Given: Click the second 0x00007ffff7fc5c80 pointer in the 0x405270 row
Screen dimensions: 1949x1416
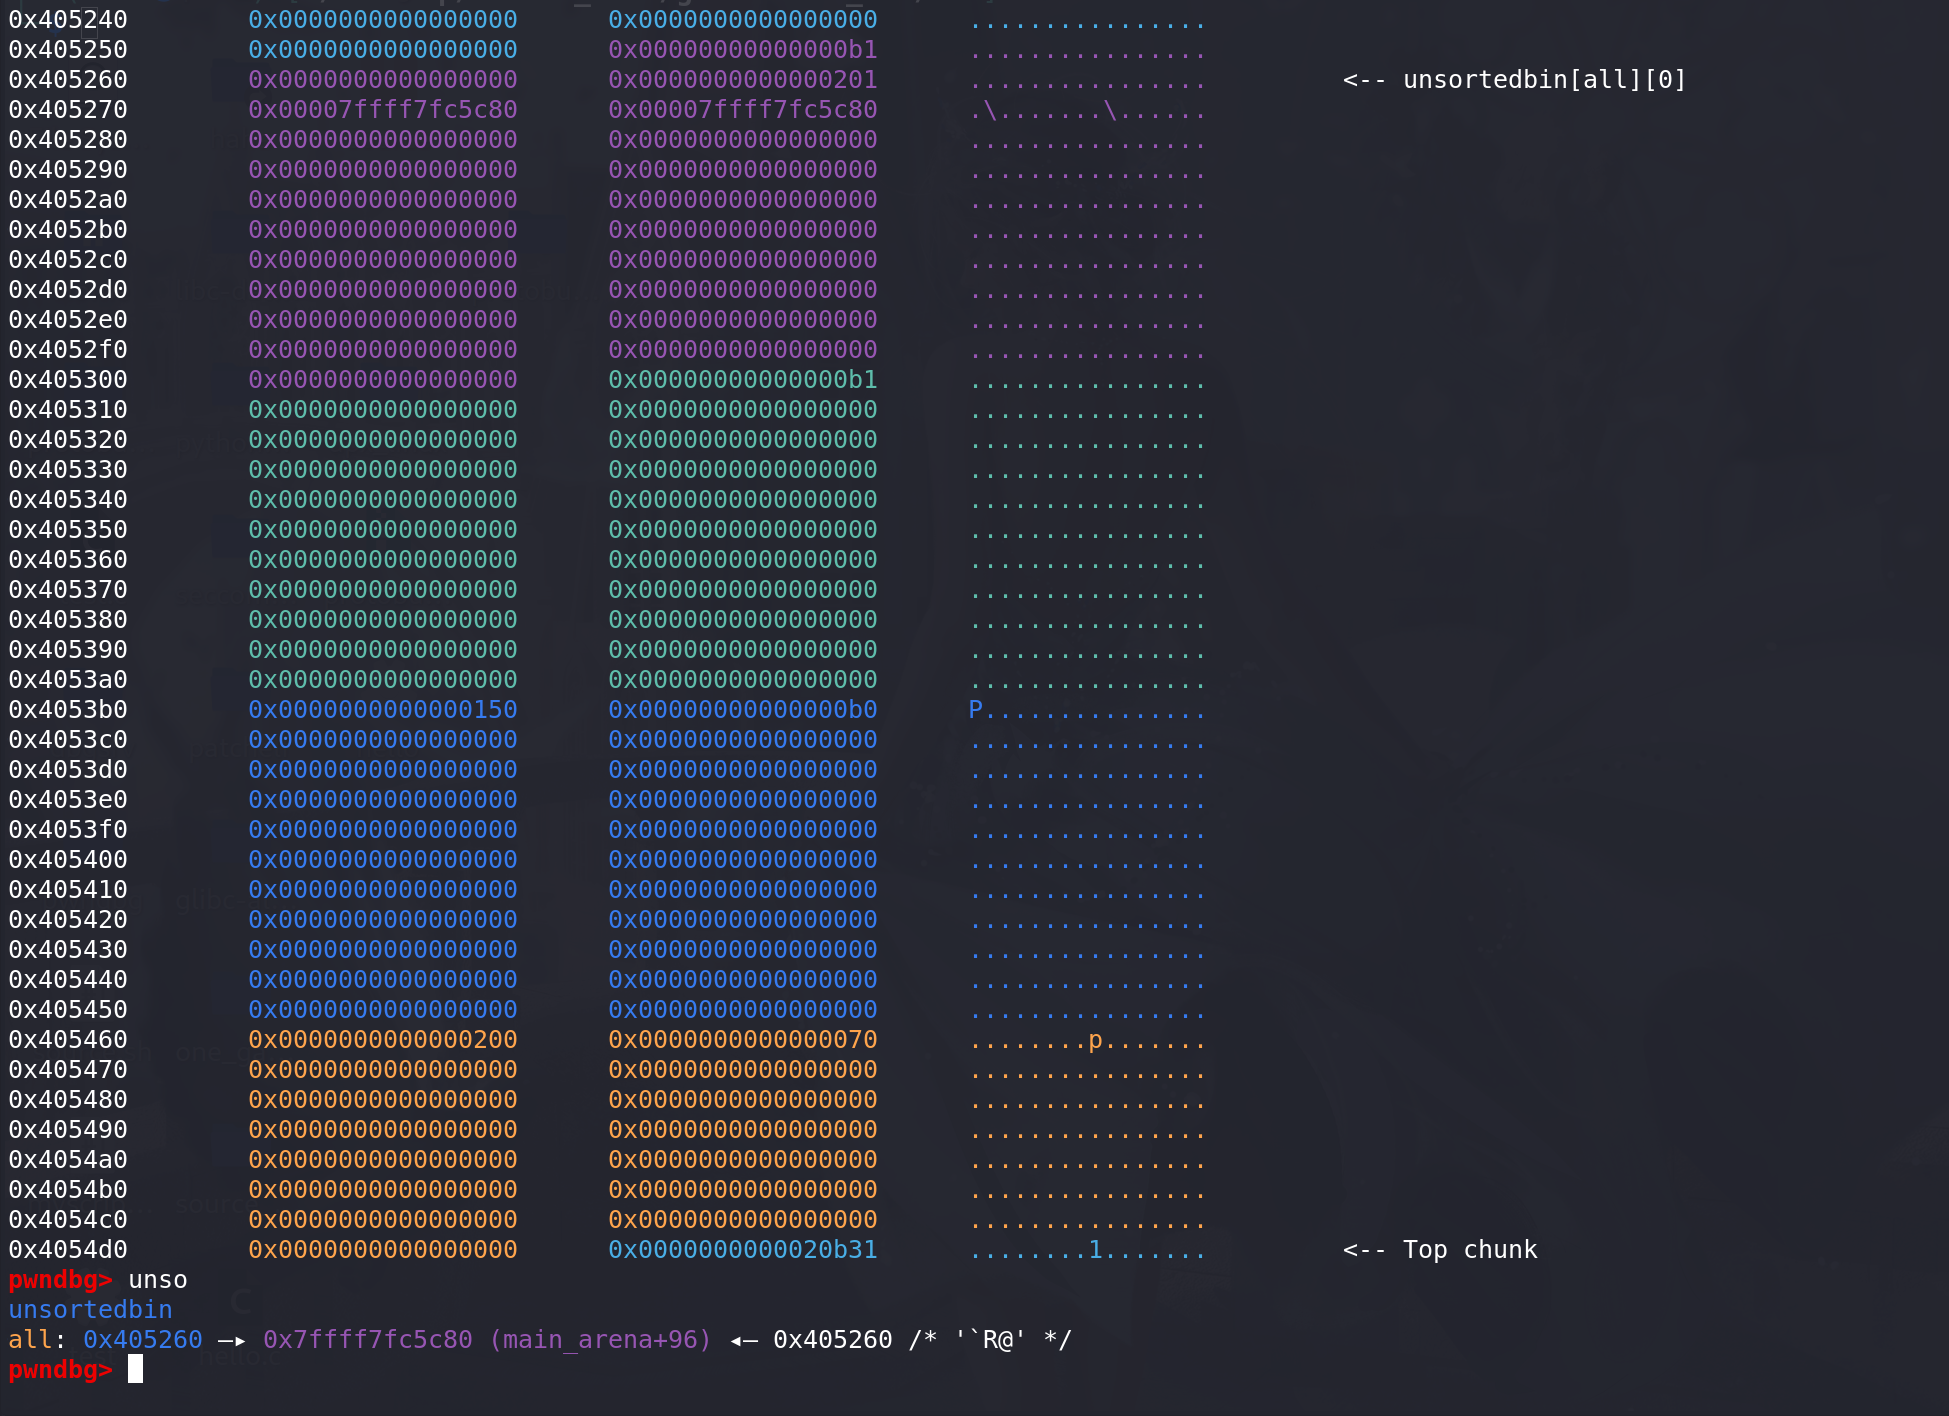Looking at the screenshot, I should pos(743,110).
